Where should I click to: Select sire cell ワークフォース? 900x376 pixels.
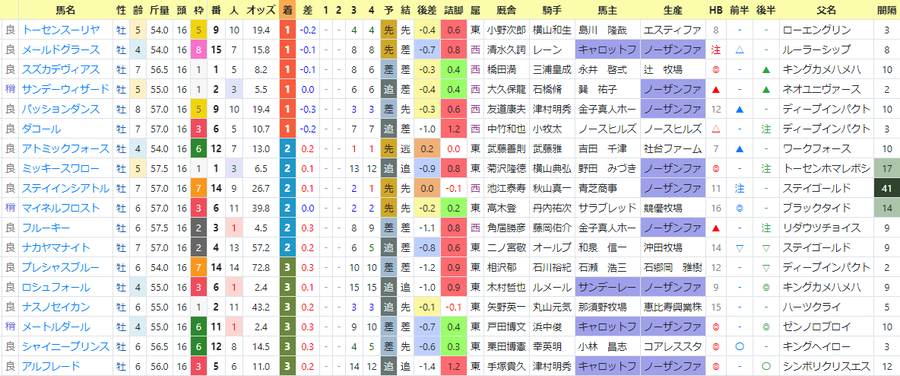[x=818, y=149]
